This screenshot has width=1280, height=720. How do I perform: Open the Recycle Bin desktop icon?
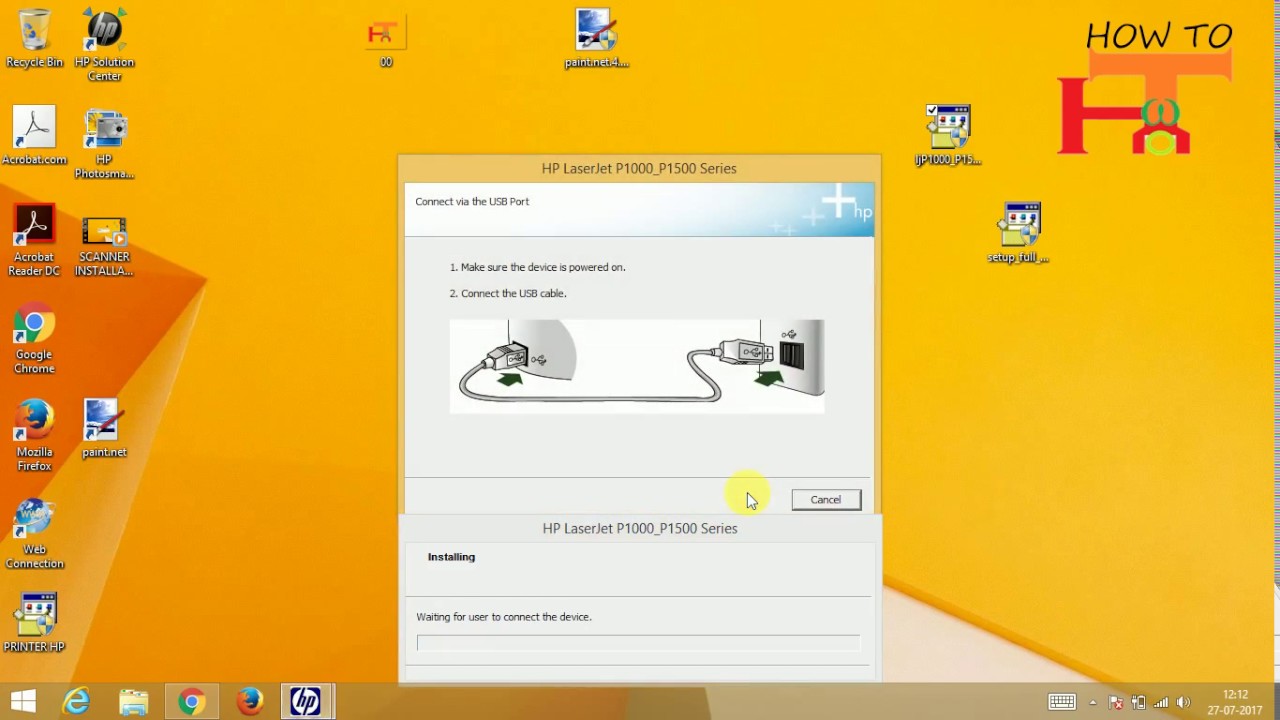pyautogui.click(x=34, y=38)
